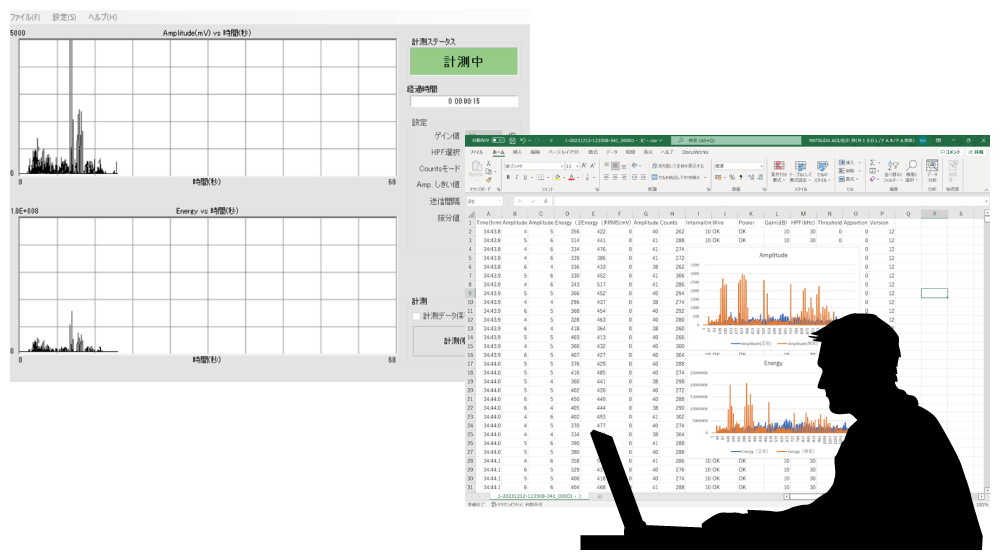Viewport: 1000px width, 560px height.
Task: Decrease font size with smaller A icon
Action: (593, 166)
